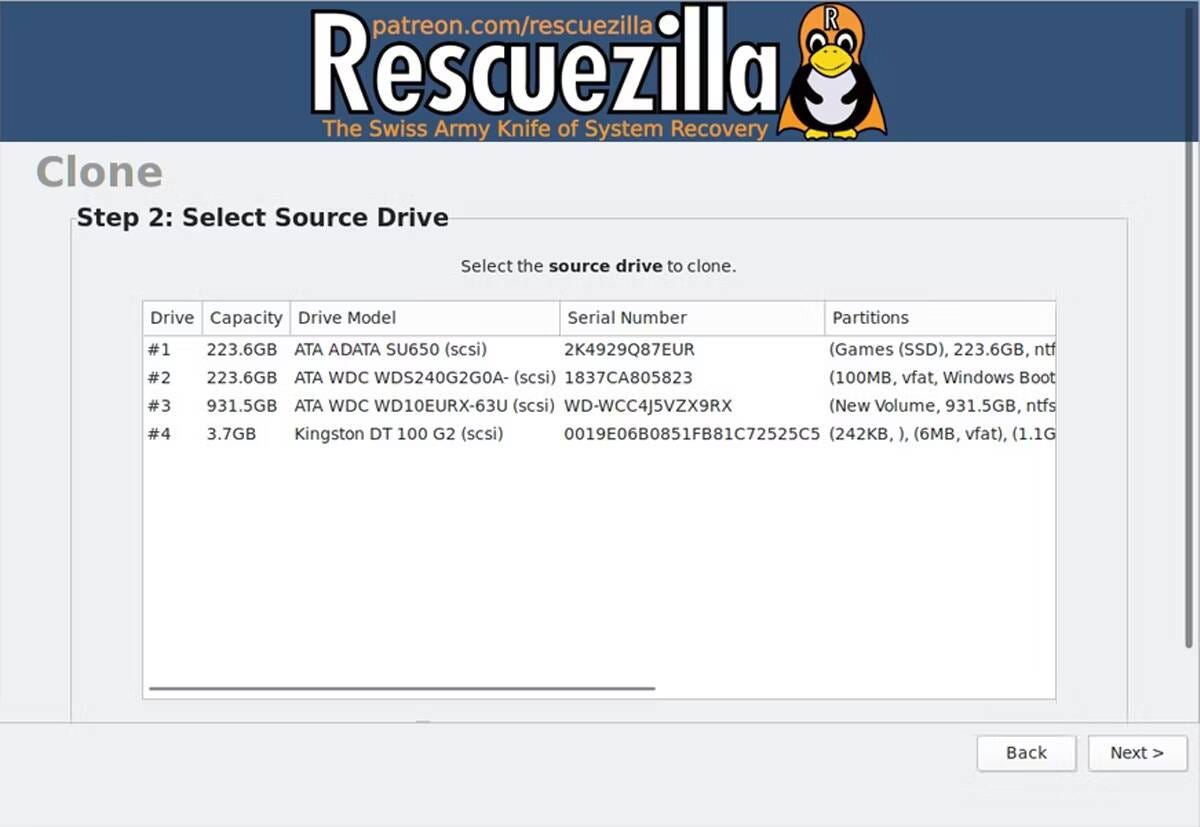1200x827 pixels.
Task: Proceed with the Next > button
Action: click(x=1137, y=753)
